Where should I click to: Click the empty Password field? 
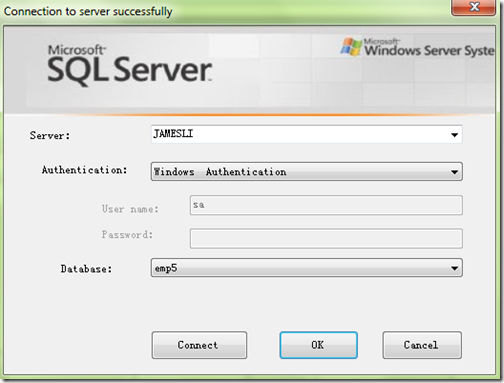pyautogui.click(x=326, y=238)
